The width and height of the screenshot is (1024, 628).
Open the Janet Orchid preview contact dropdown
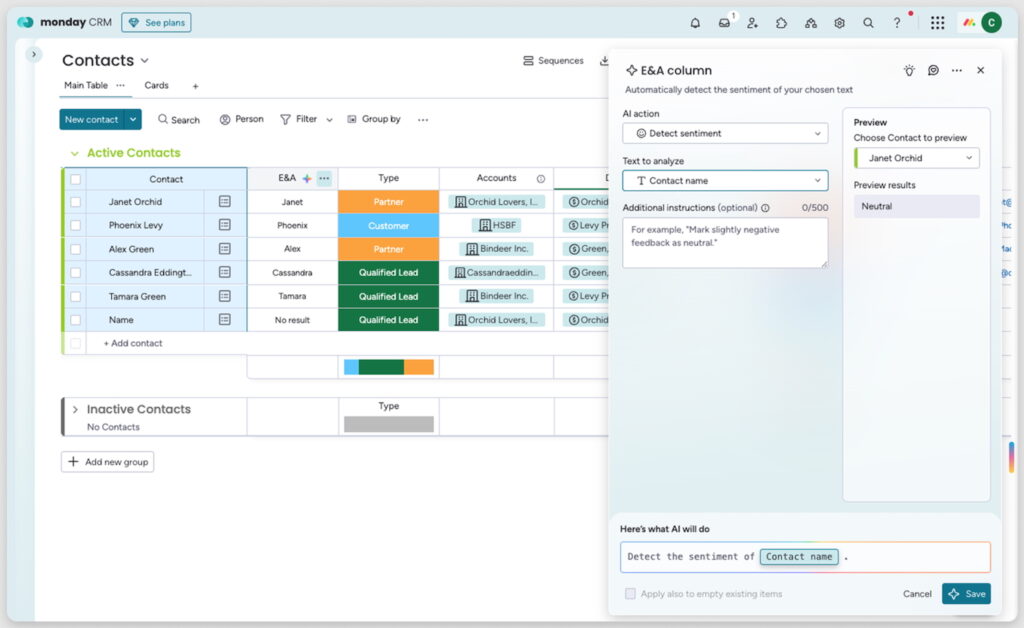click(917, 158)
